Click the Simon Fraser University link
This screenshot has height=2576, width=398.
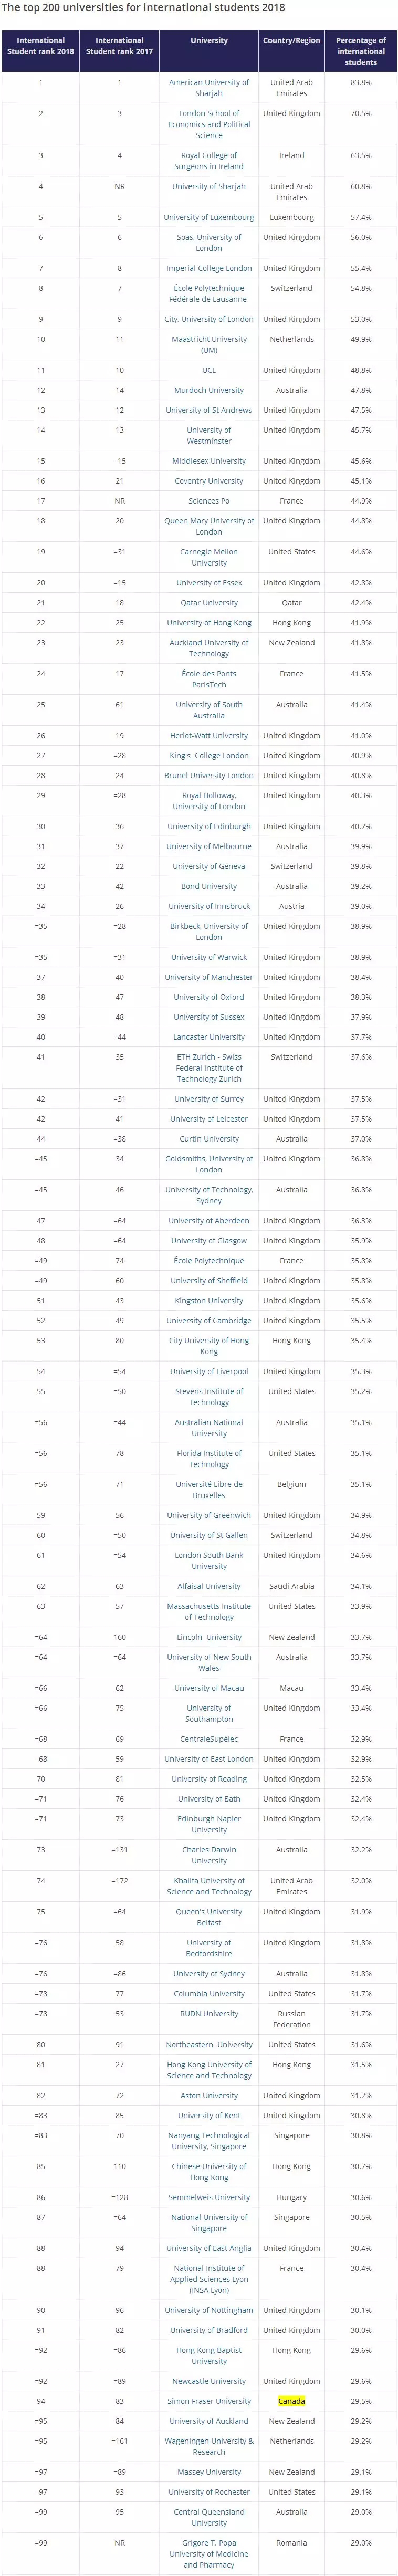click(209, 2400)
